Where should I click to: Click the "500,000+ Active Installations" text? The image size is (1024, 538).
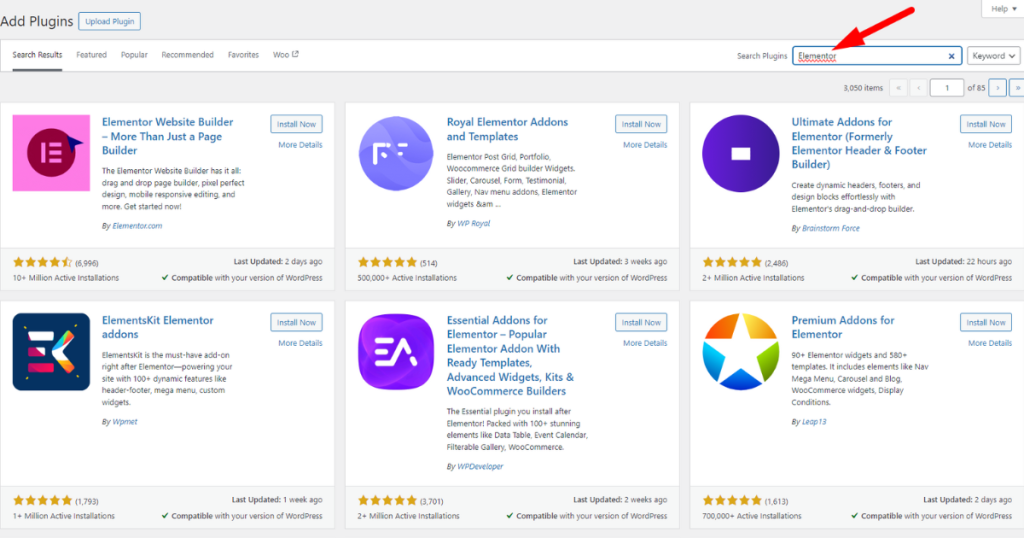pyautogui.click(x=407, y=278)
